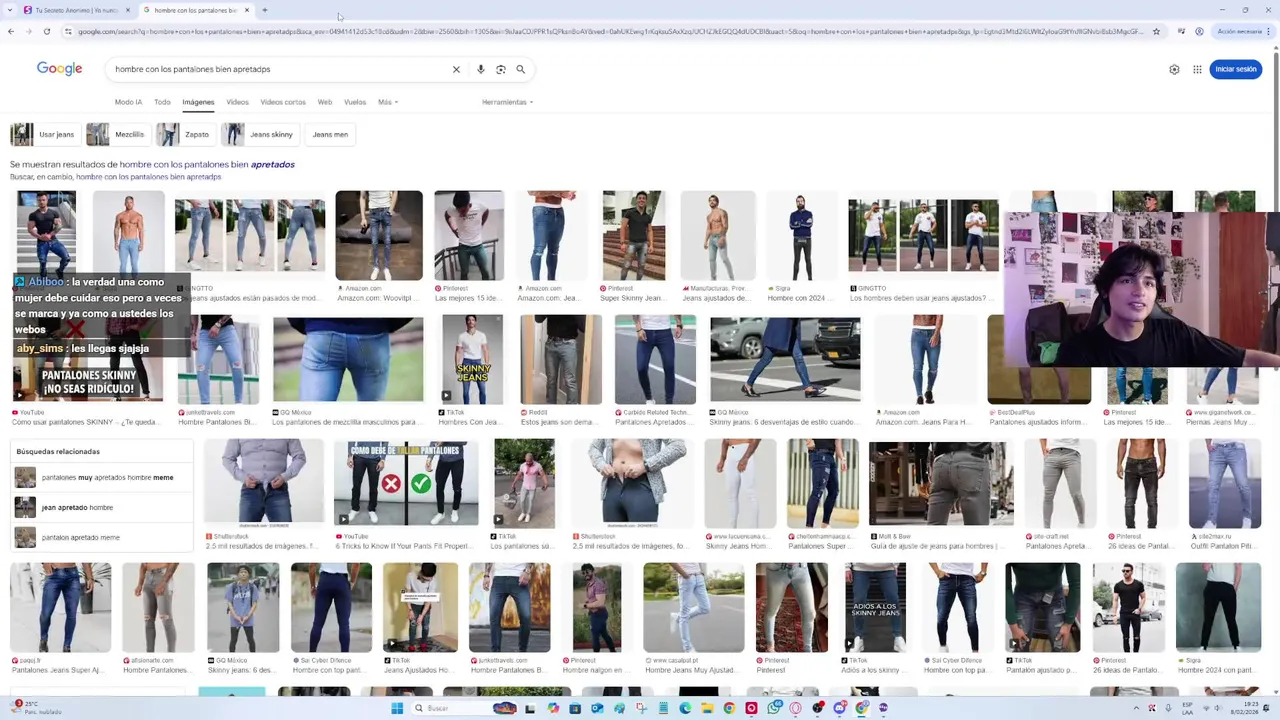Open the Mott & Bow gray jeans thumbnail
1280x720 pixels.
(941, 483)
